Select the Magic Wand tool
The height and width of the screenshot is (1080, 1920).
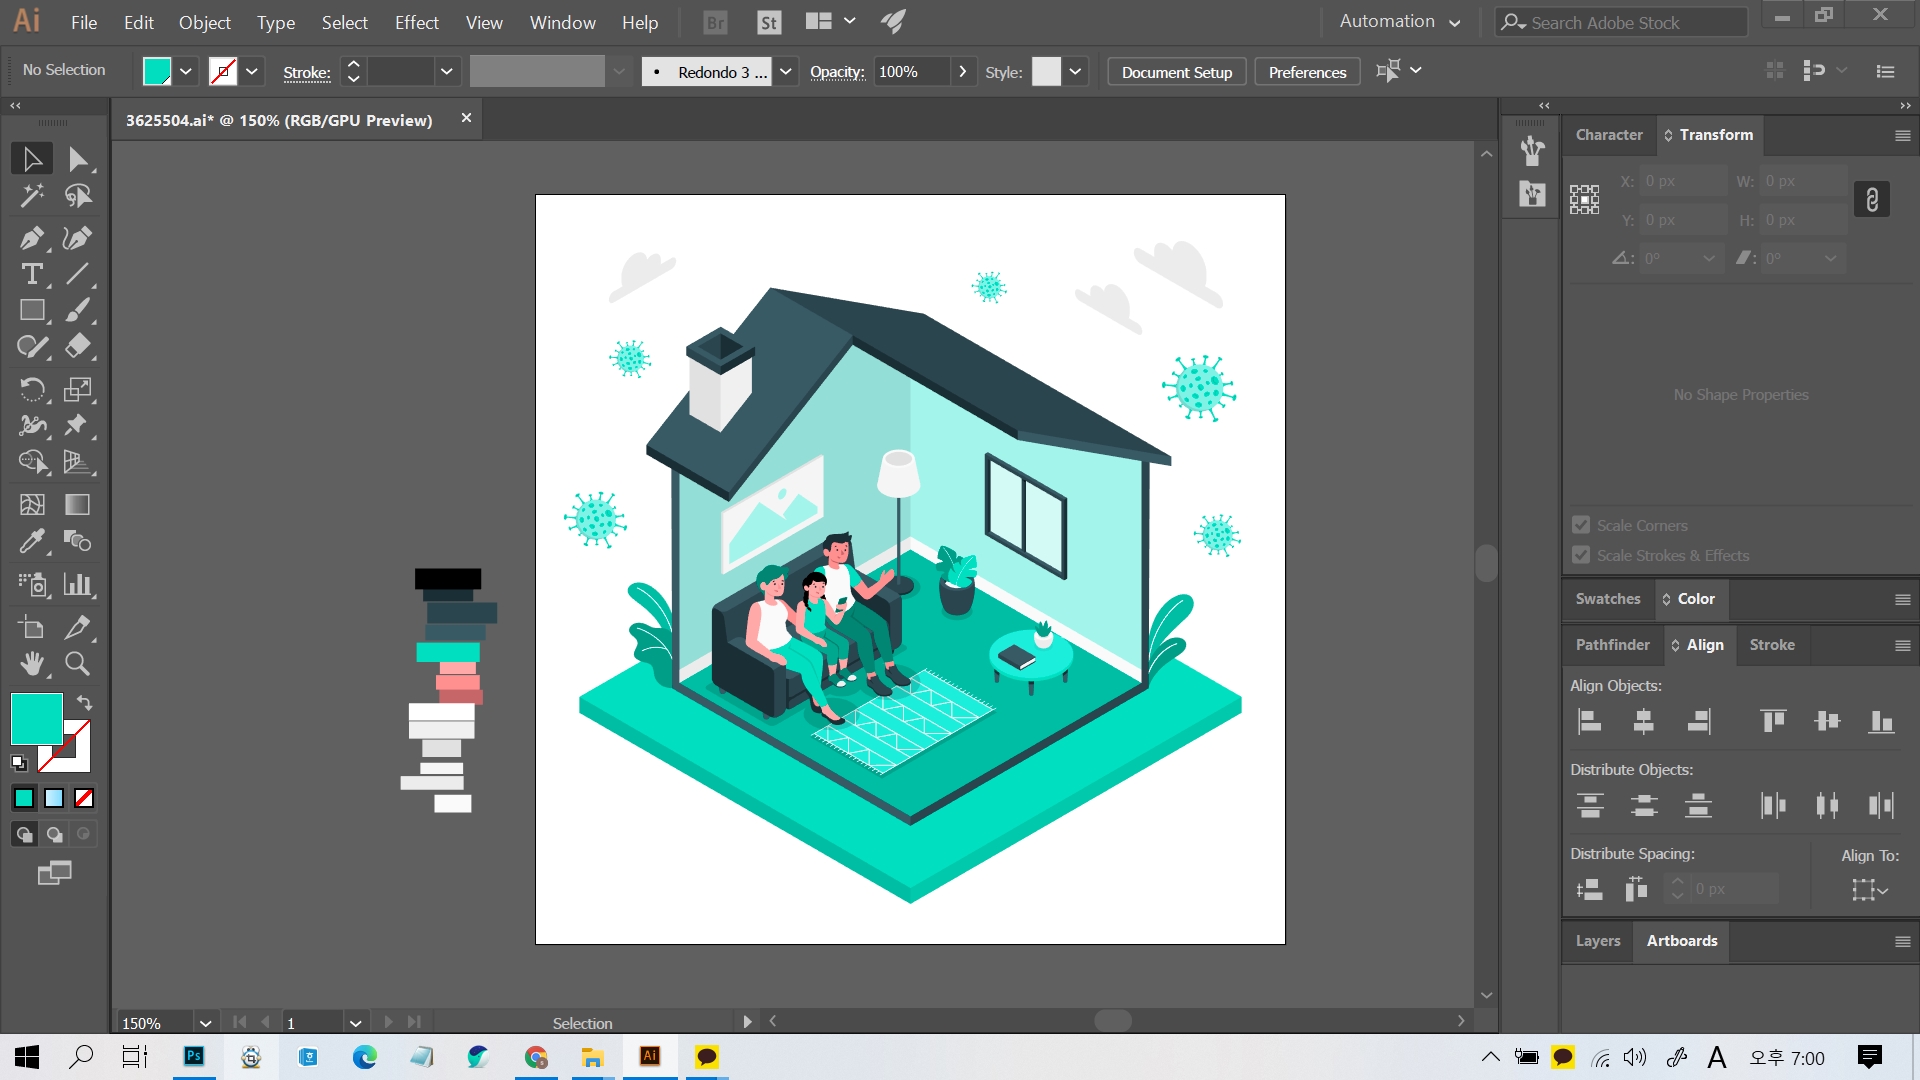31,196
